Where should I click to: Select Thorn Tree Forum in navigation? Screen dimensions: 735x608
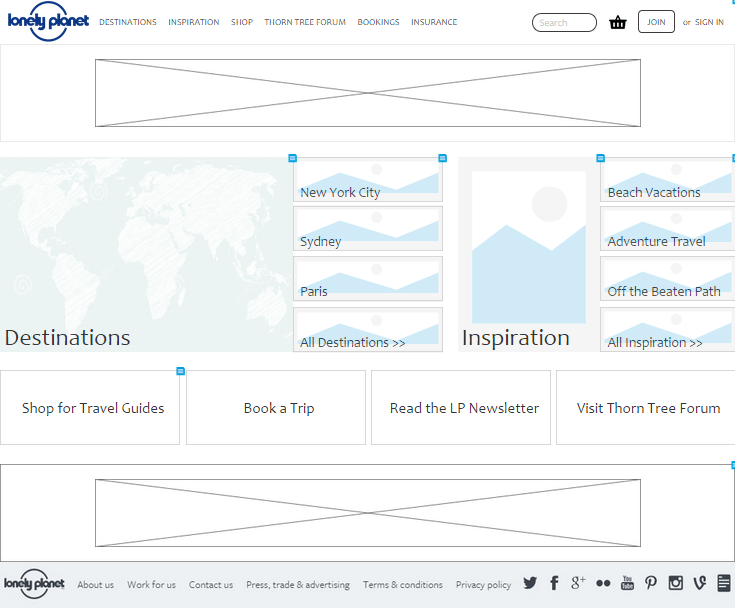pos(305,22)
